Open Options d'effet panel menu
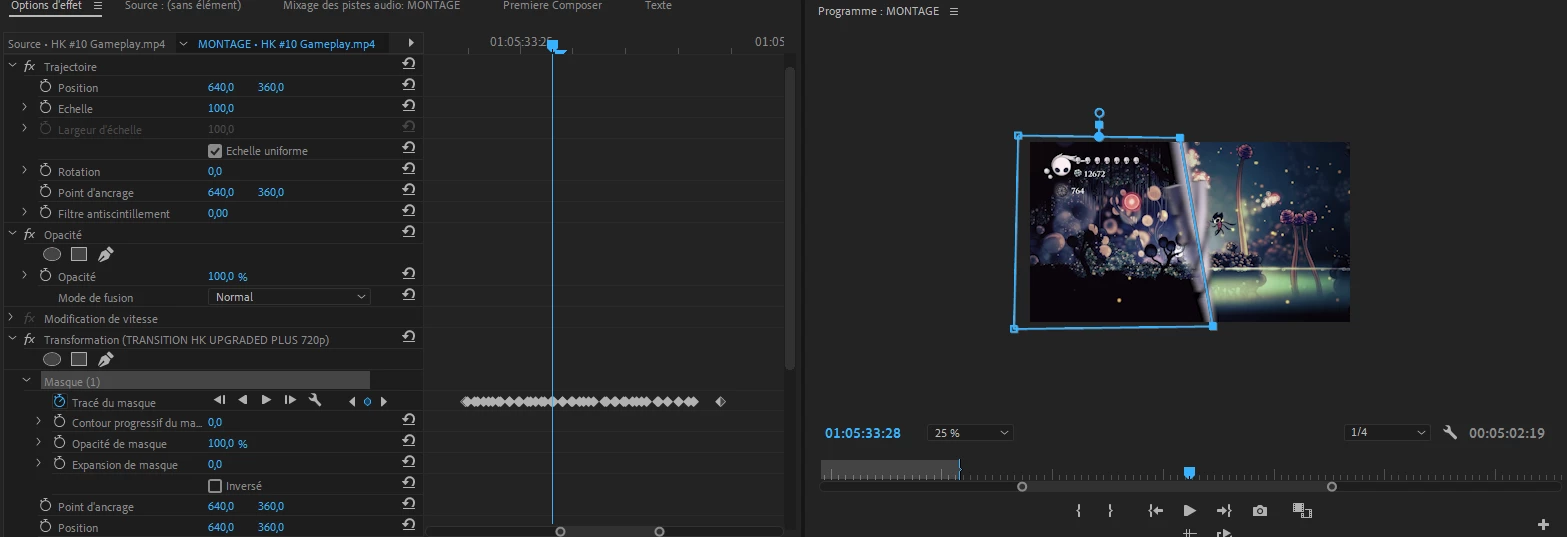 [97, 6]
